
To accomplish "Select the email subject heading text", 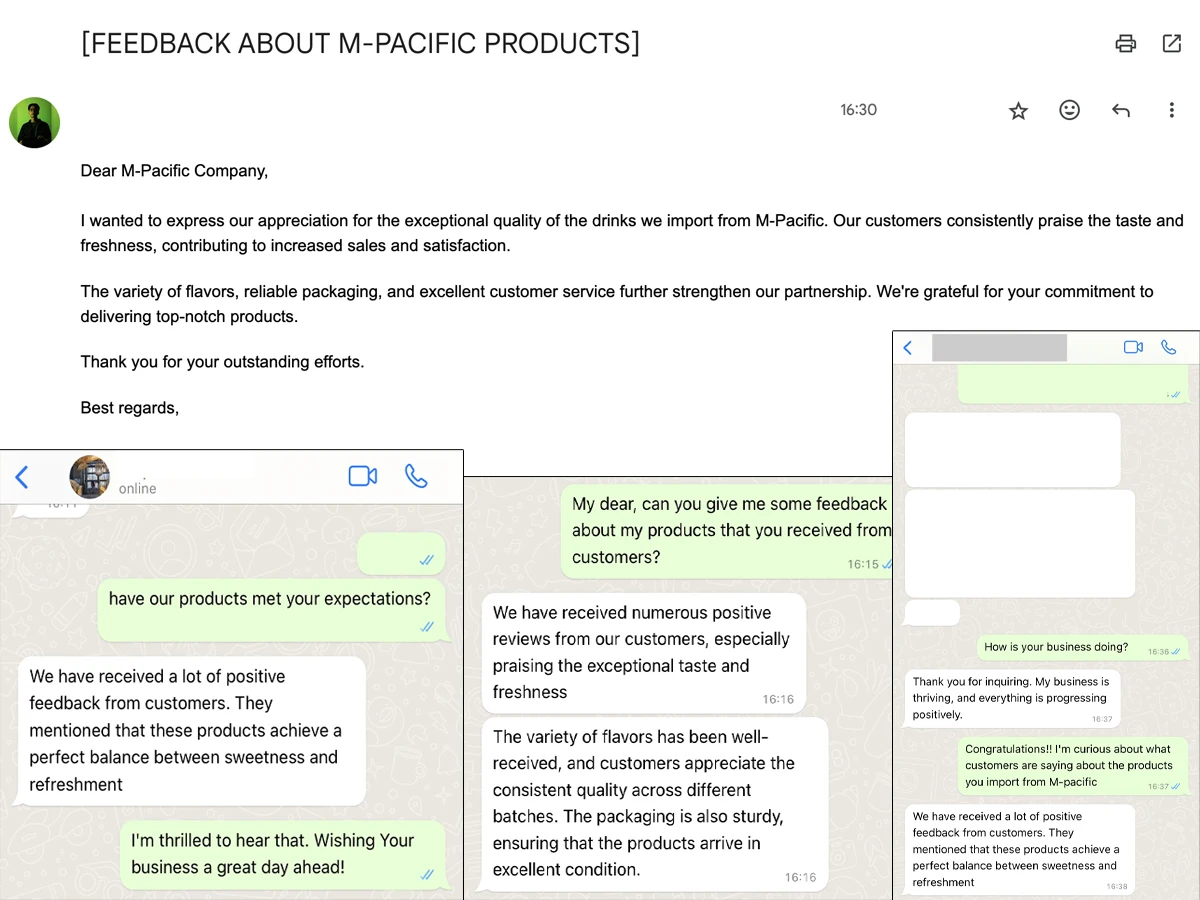I will pyautogui.click(x=360, y=43).
